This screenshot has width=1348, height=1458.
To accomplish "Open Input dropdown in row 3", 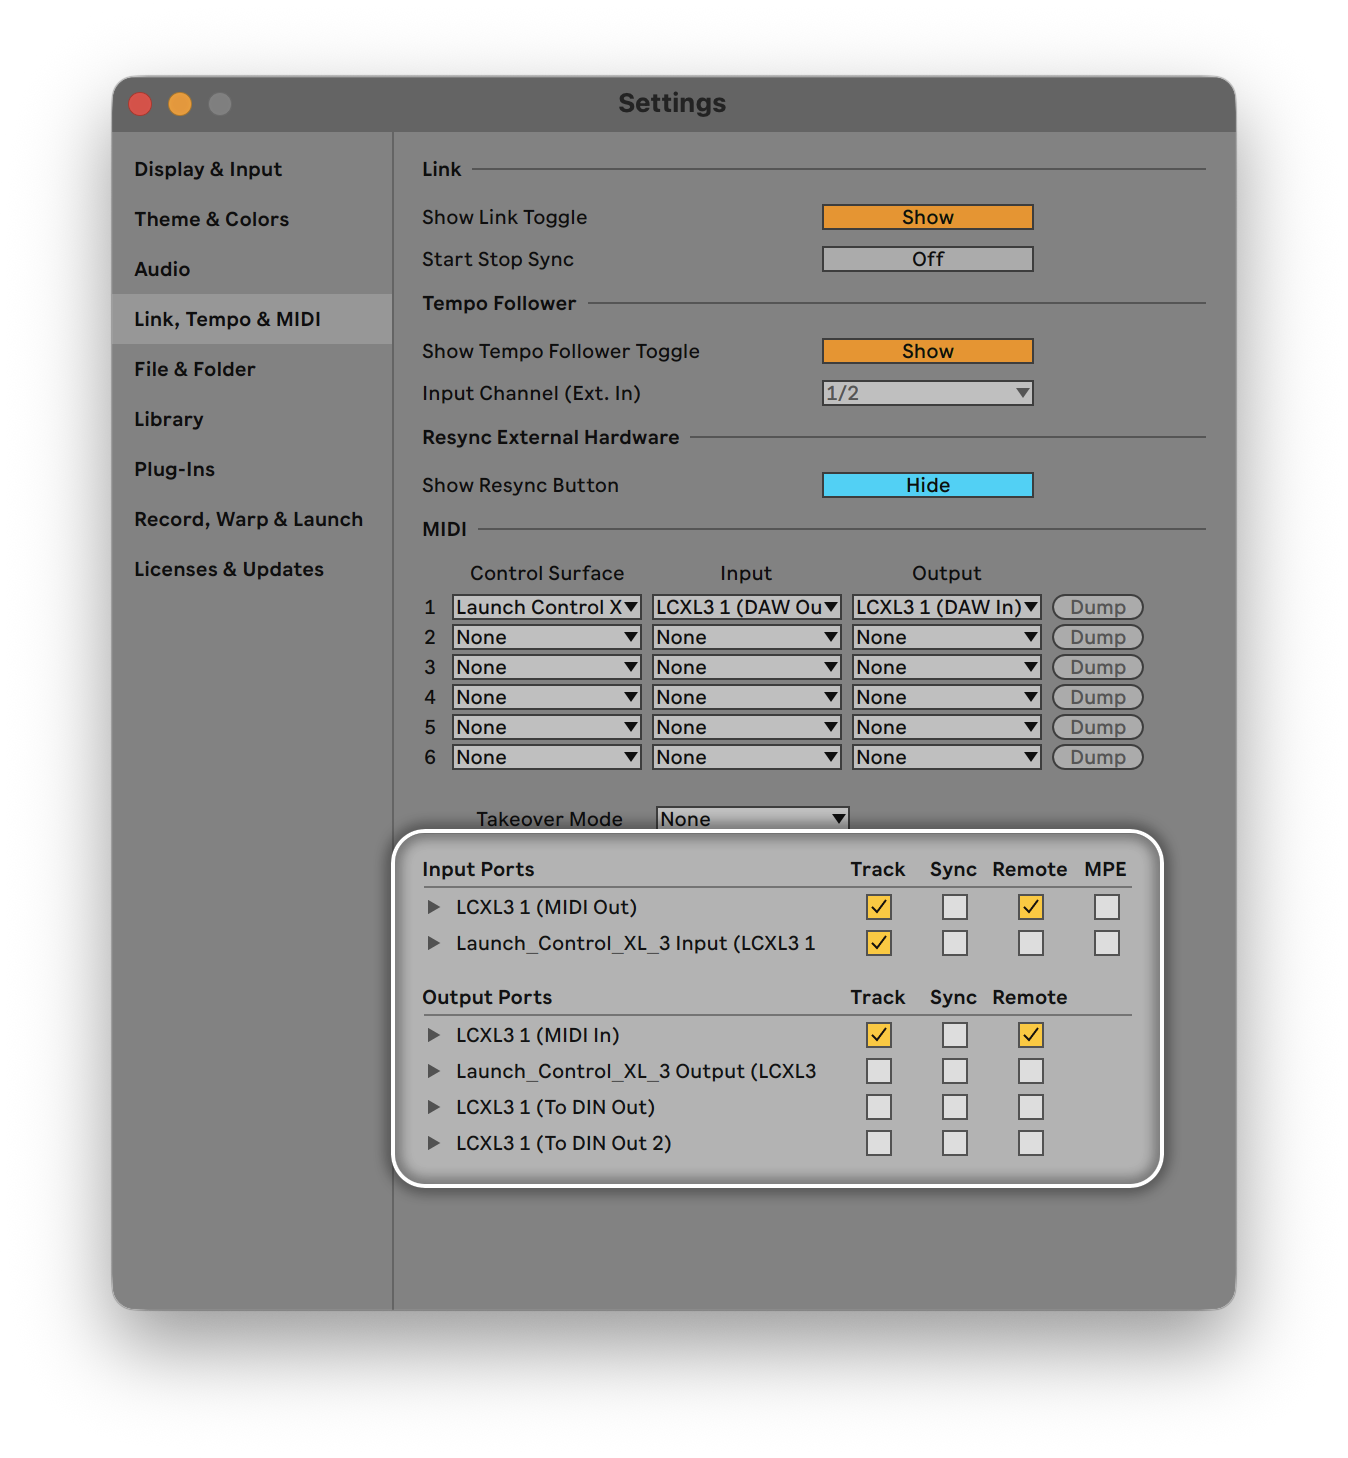I will [747, 667].
